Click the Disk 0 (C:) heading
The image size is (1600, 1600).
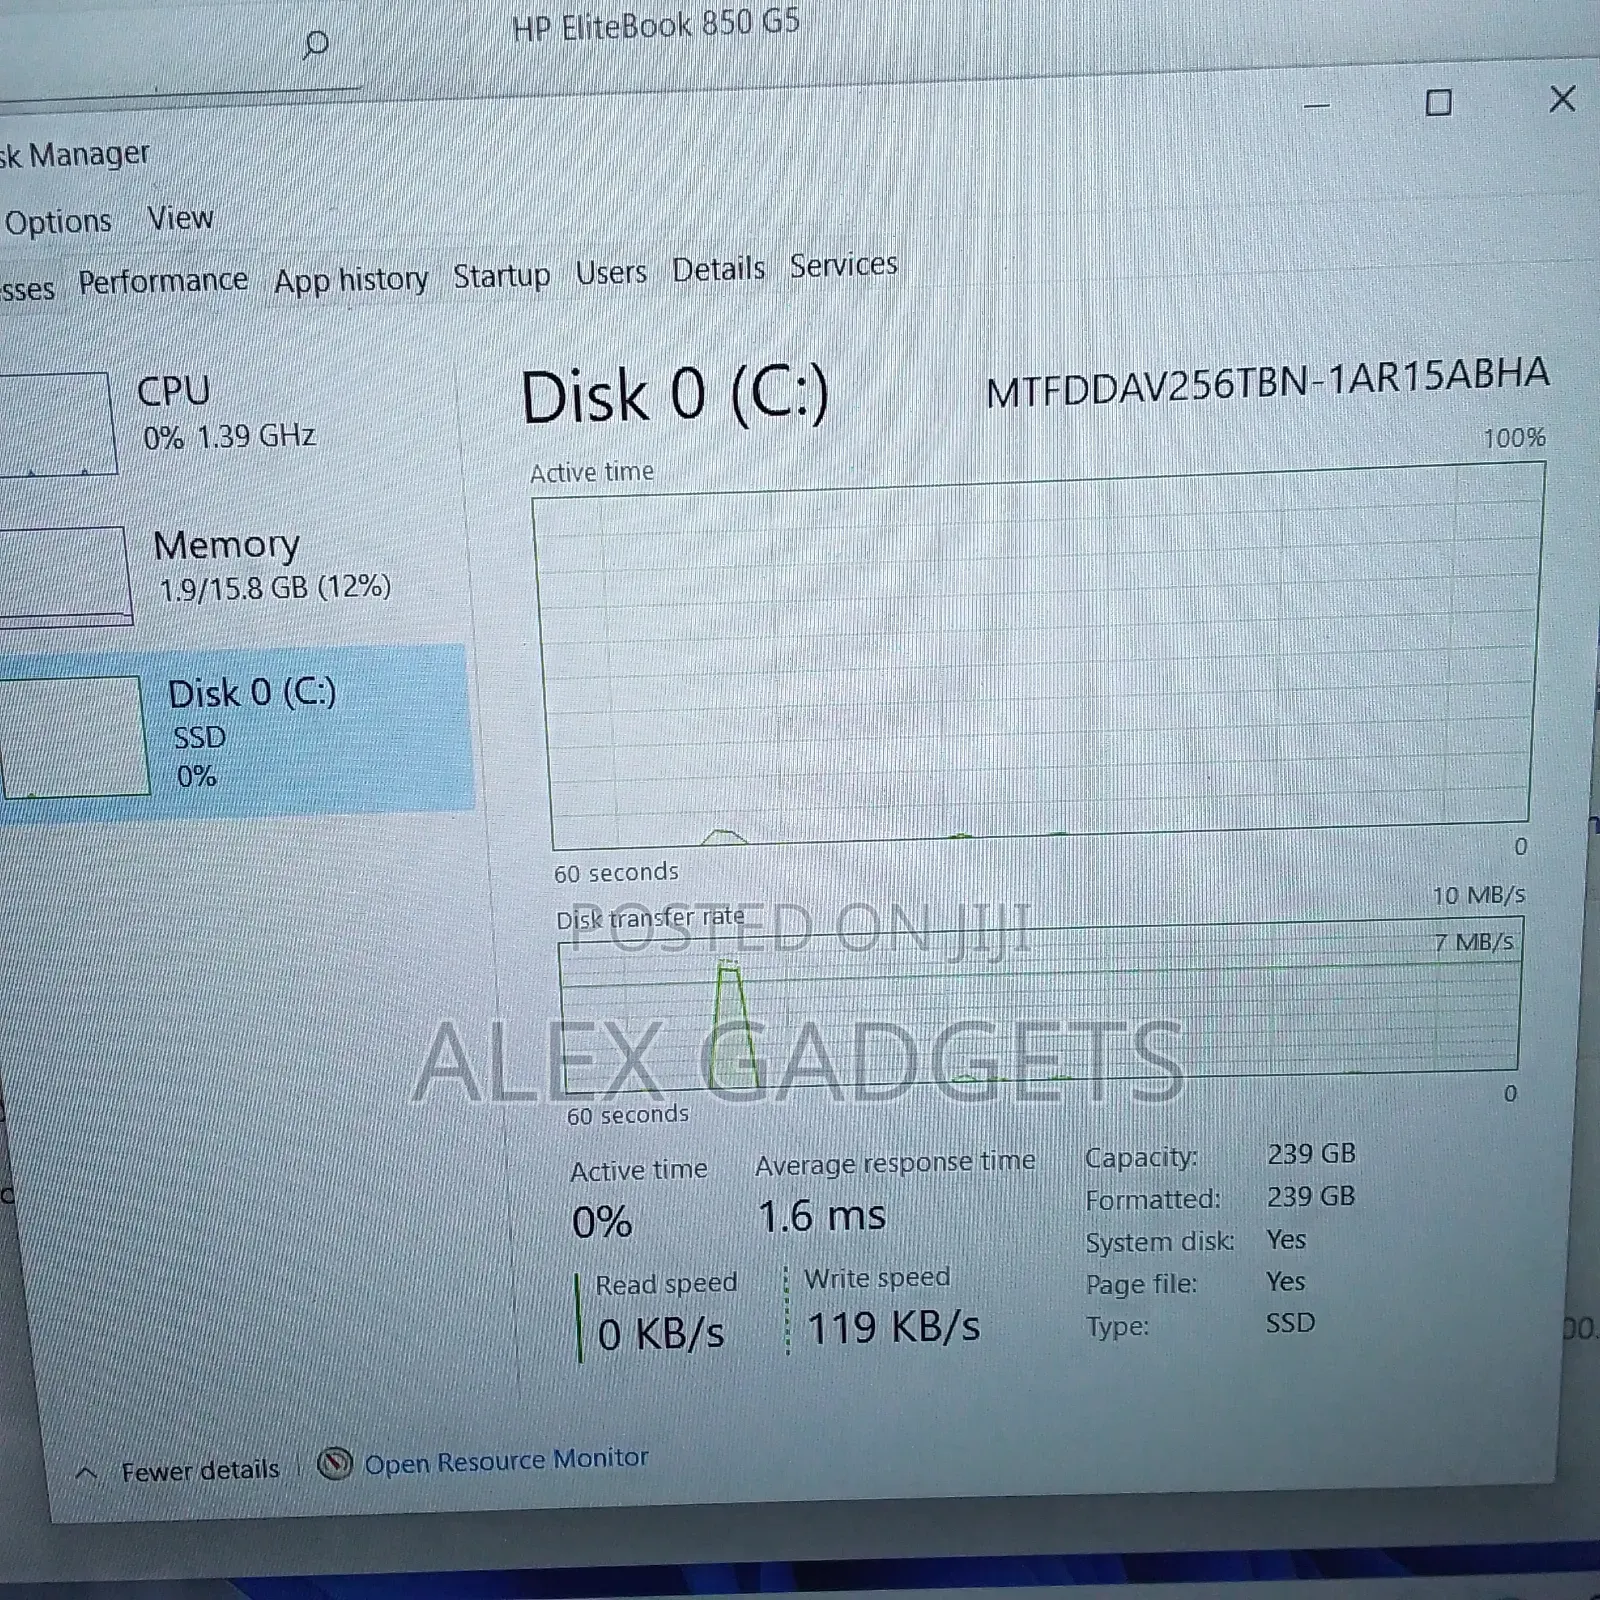coord(675,396)
